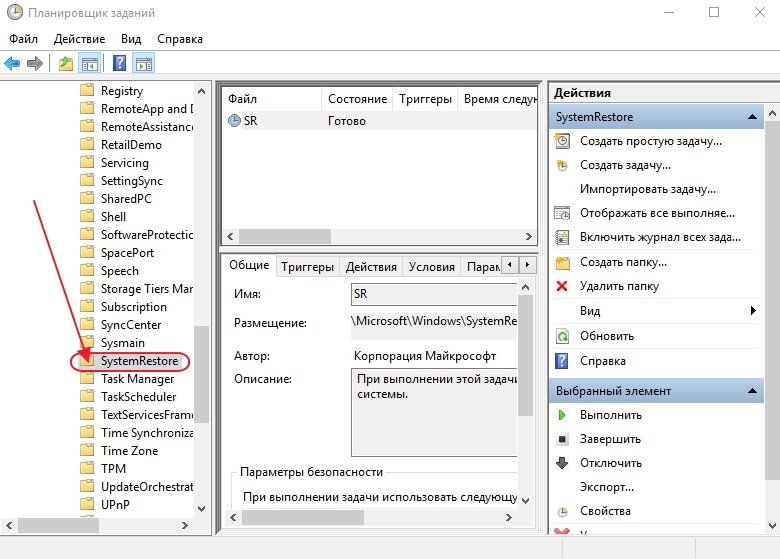
Task: Click the tab scroll right arrow
Action: (527, 265)
